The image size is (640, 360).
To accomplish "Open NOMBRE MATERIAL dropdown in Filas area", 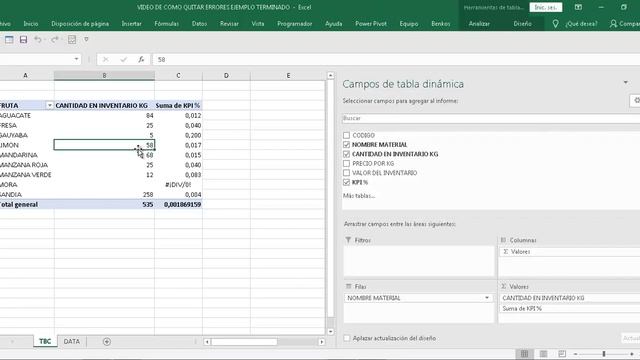I will point(487,298).
